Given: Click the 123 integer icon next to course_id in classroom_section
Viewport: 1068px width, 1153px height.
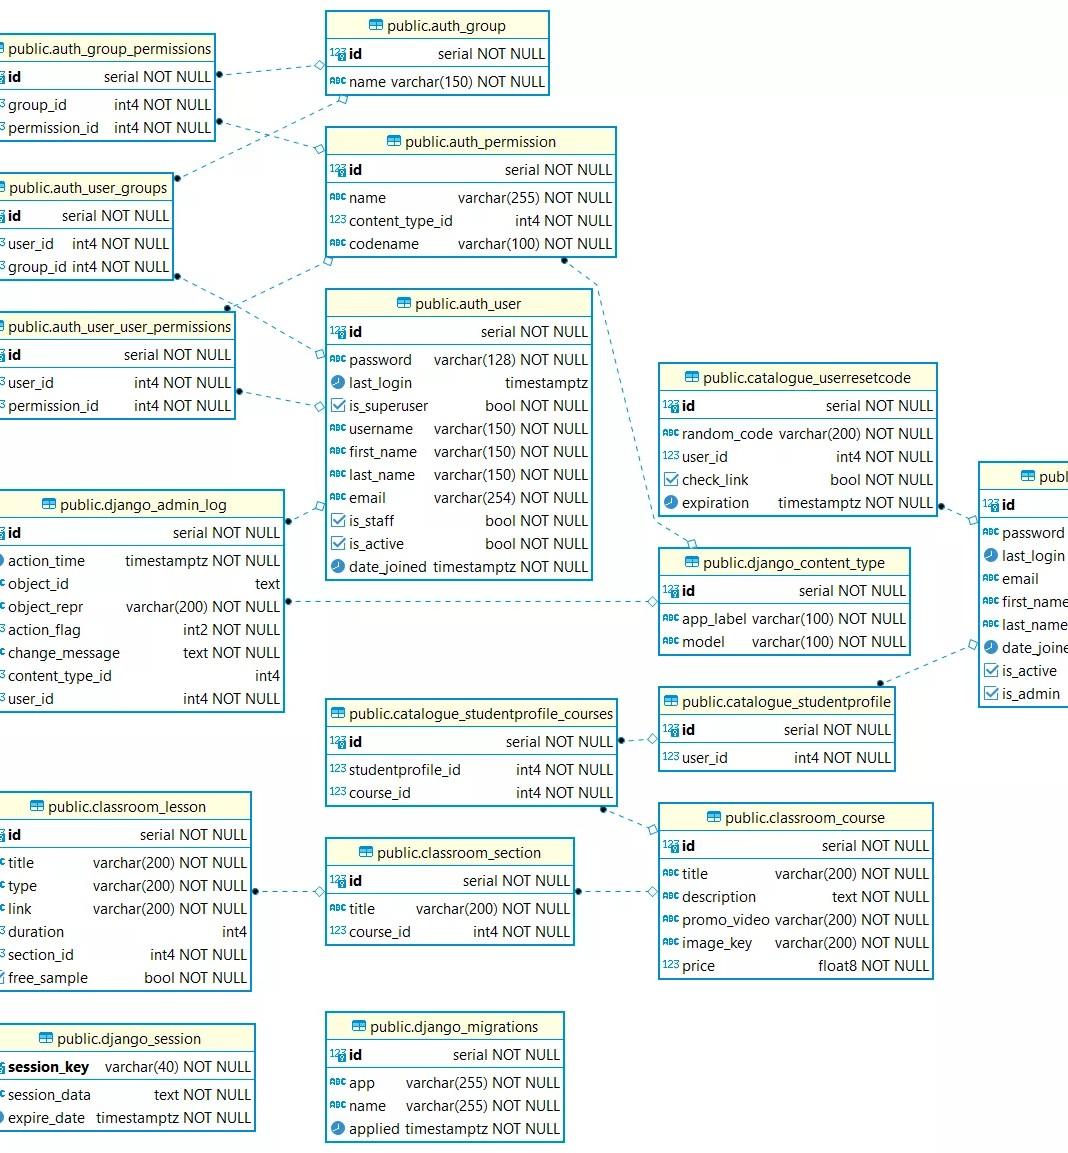Looking at the screenshot, I should click(338, 931).
